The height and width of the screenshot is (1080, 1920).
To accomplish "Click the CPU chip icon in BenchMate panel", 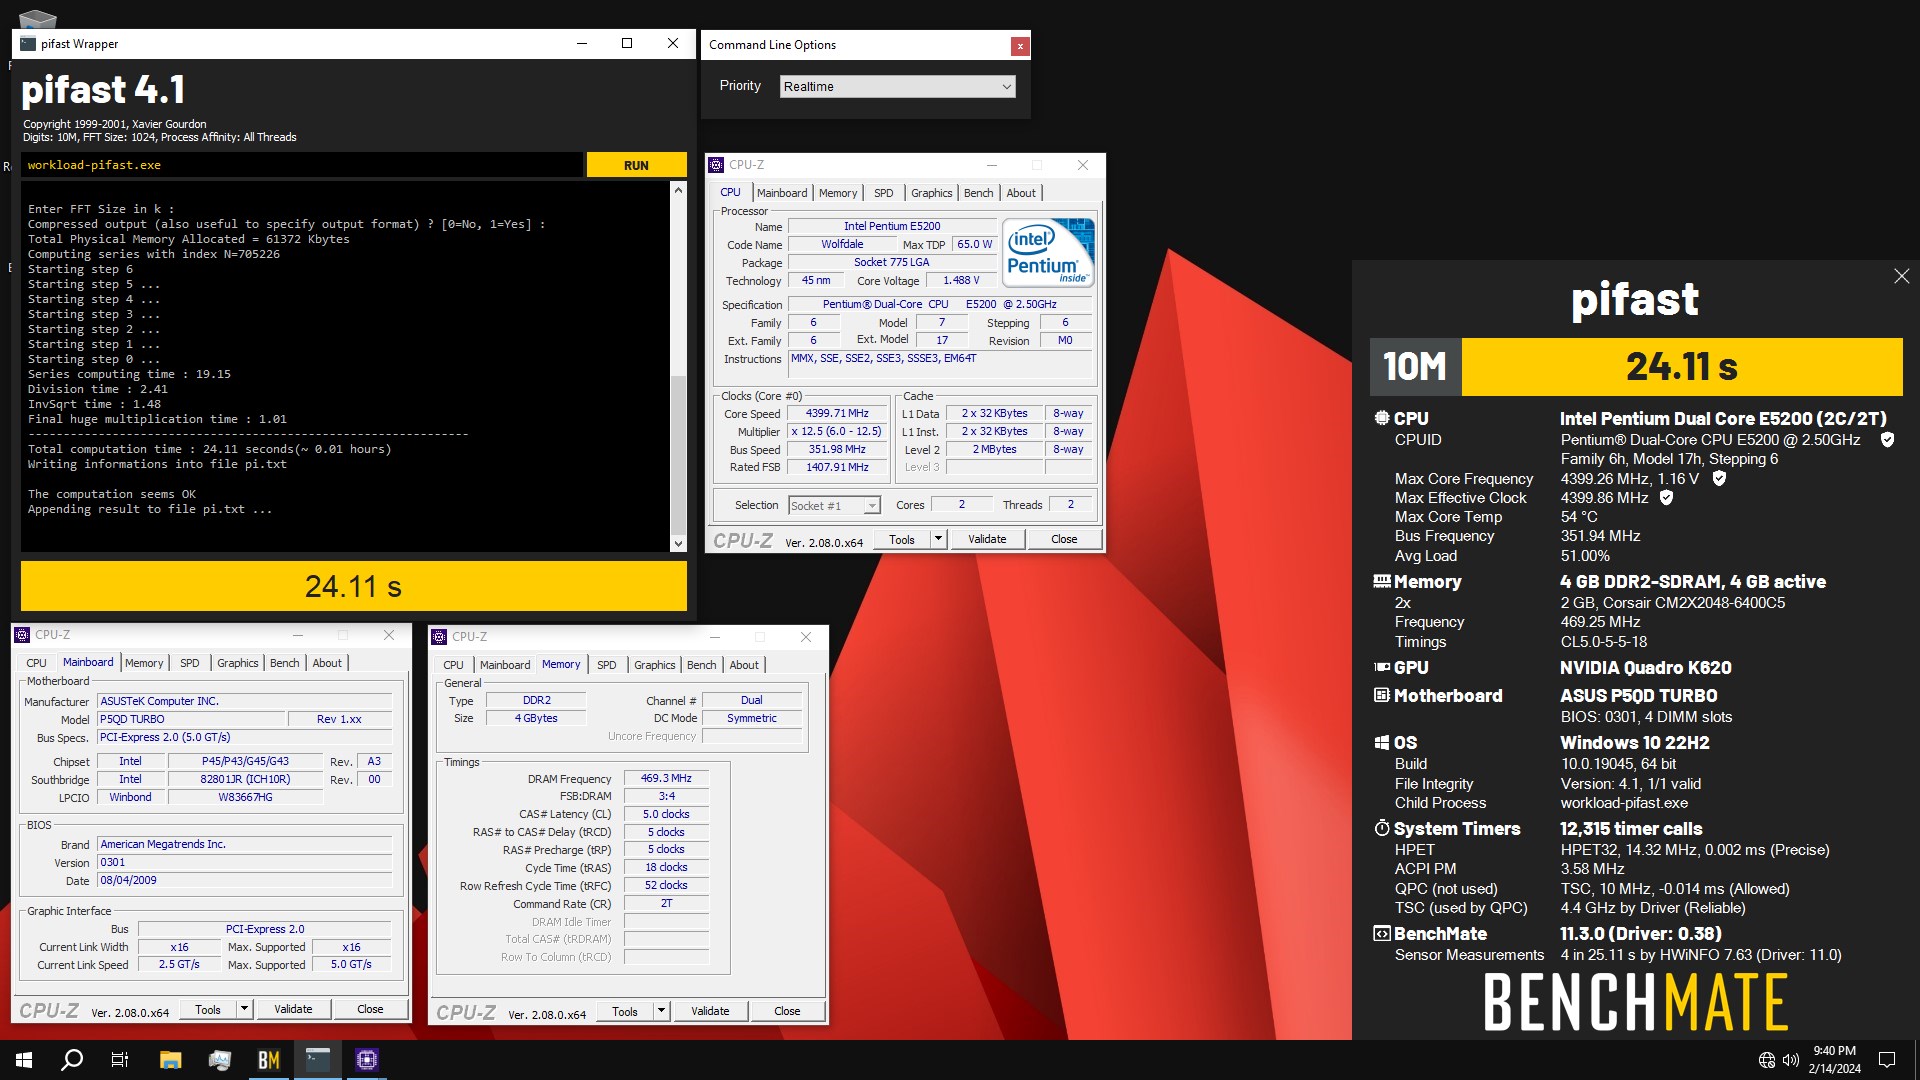I will coord(1382,418).
